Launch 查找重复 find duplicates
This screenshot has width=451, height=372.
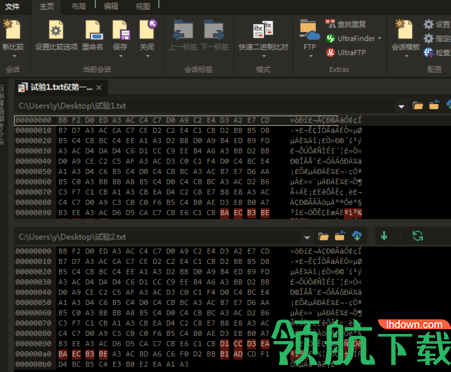pyautogui.click(x=345, y=24)
